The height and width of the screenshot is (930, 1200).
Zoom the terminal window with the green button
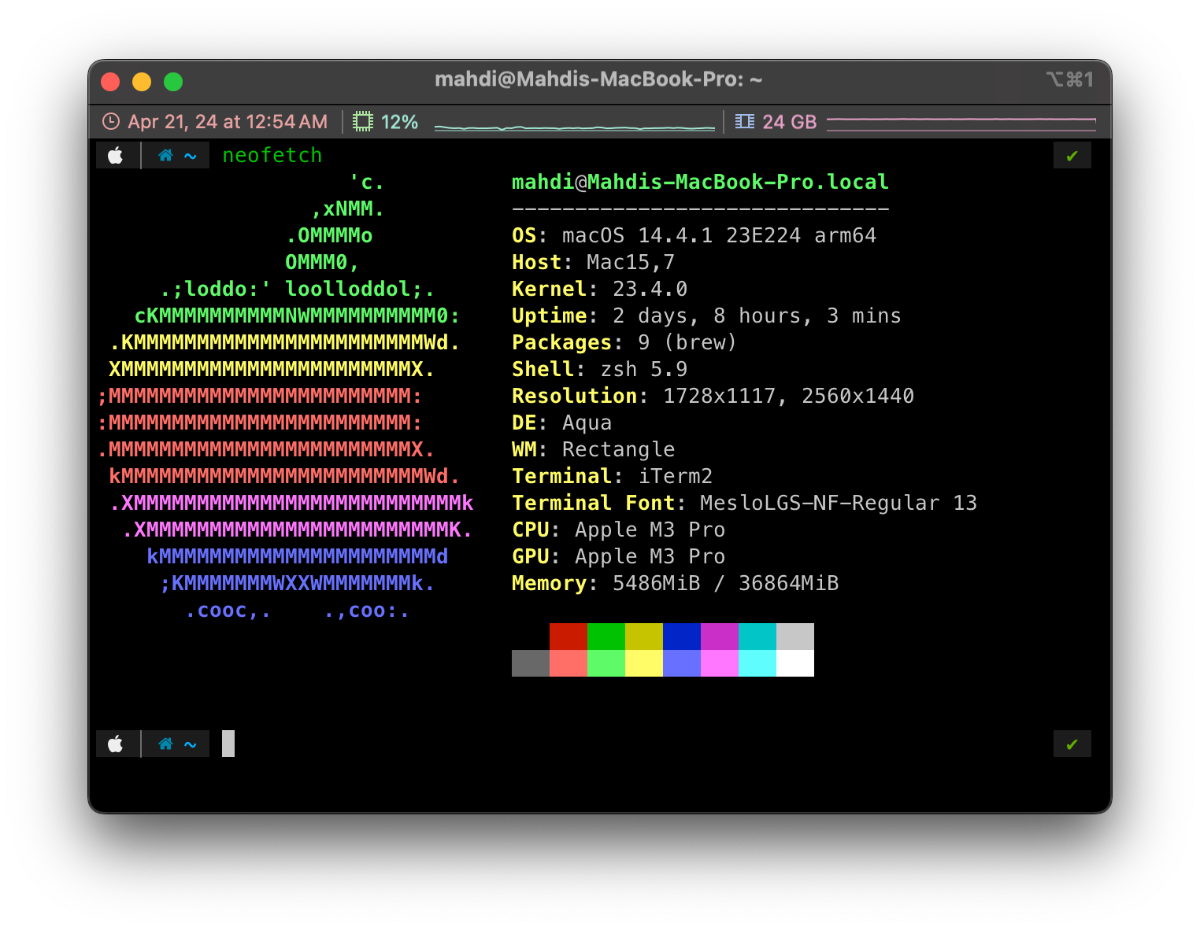click(x=173, y=82)
